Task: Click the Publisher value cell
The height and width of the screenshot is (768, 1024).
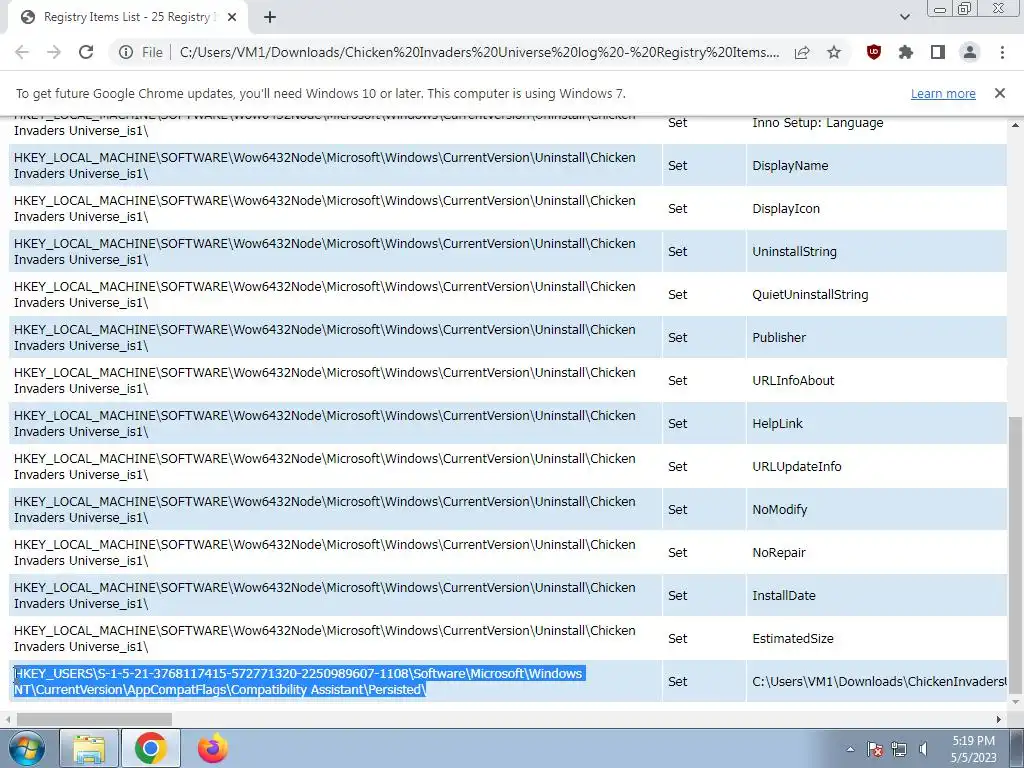Action: (x=876, y=338)
